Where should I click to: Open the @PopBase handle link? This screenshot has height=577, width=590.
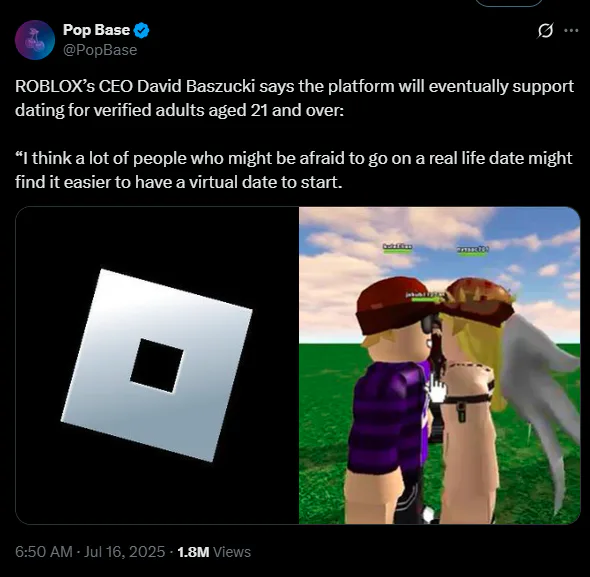(x=100, y=50)
